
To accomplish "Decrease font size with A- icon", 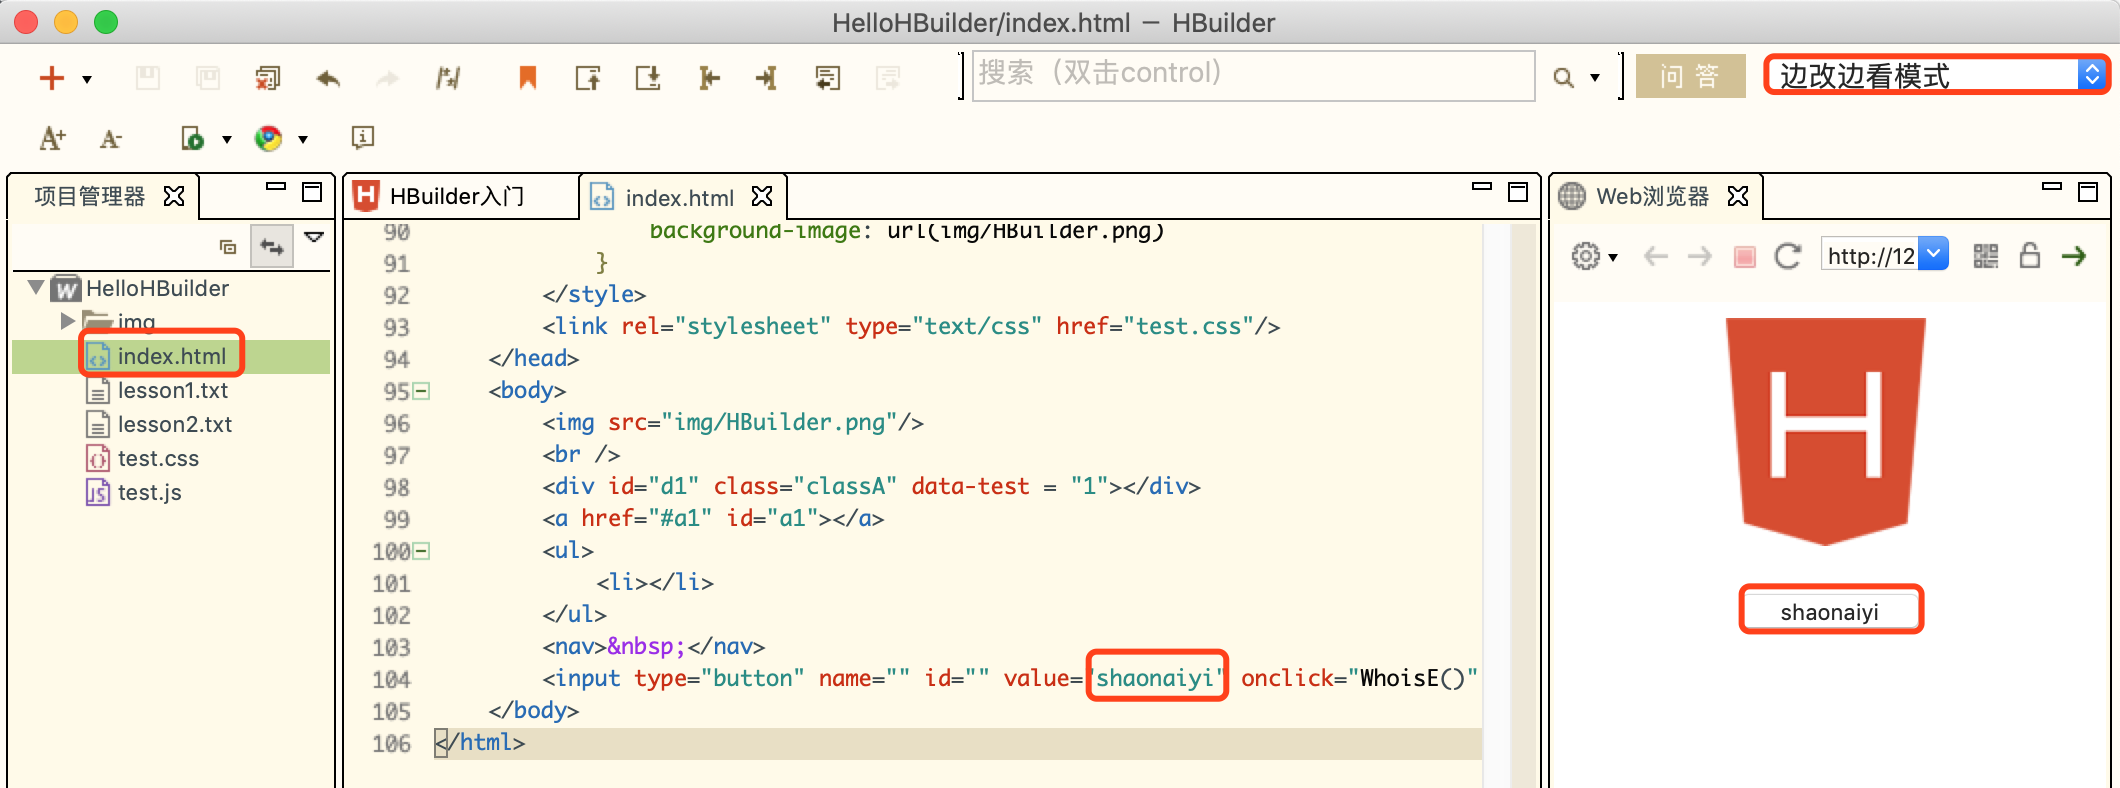I will click(111, 138).
